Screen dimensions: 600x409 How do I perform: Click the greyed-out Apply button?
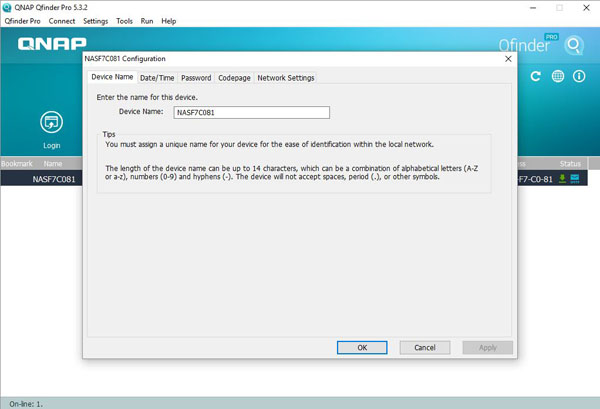(x=488, y=347)
